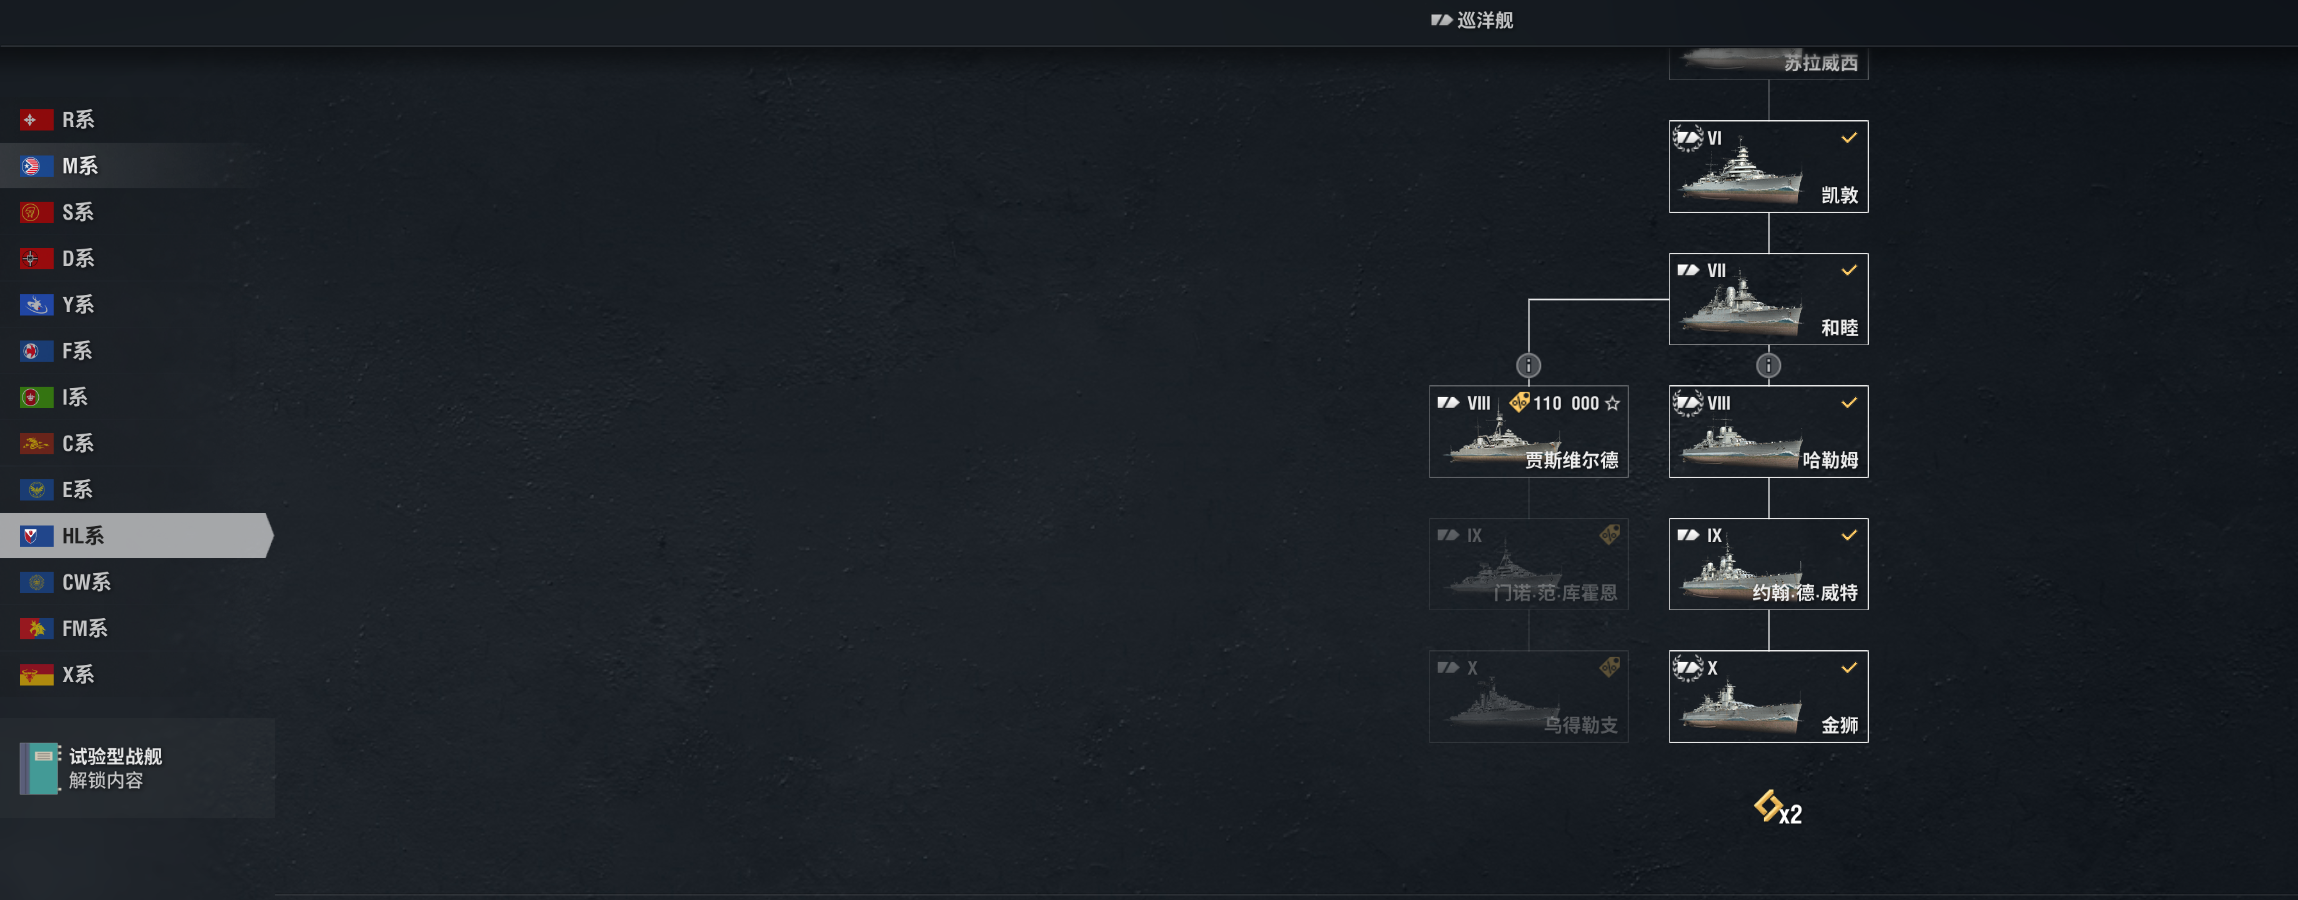
Task: Click the locked tag icon on 乌得勒支
Action: tap(1609, 667)
